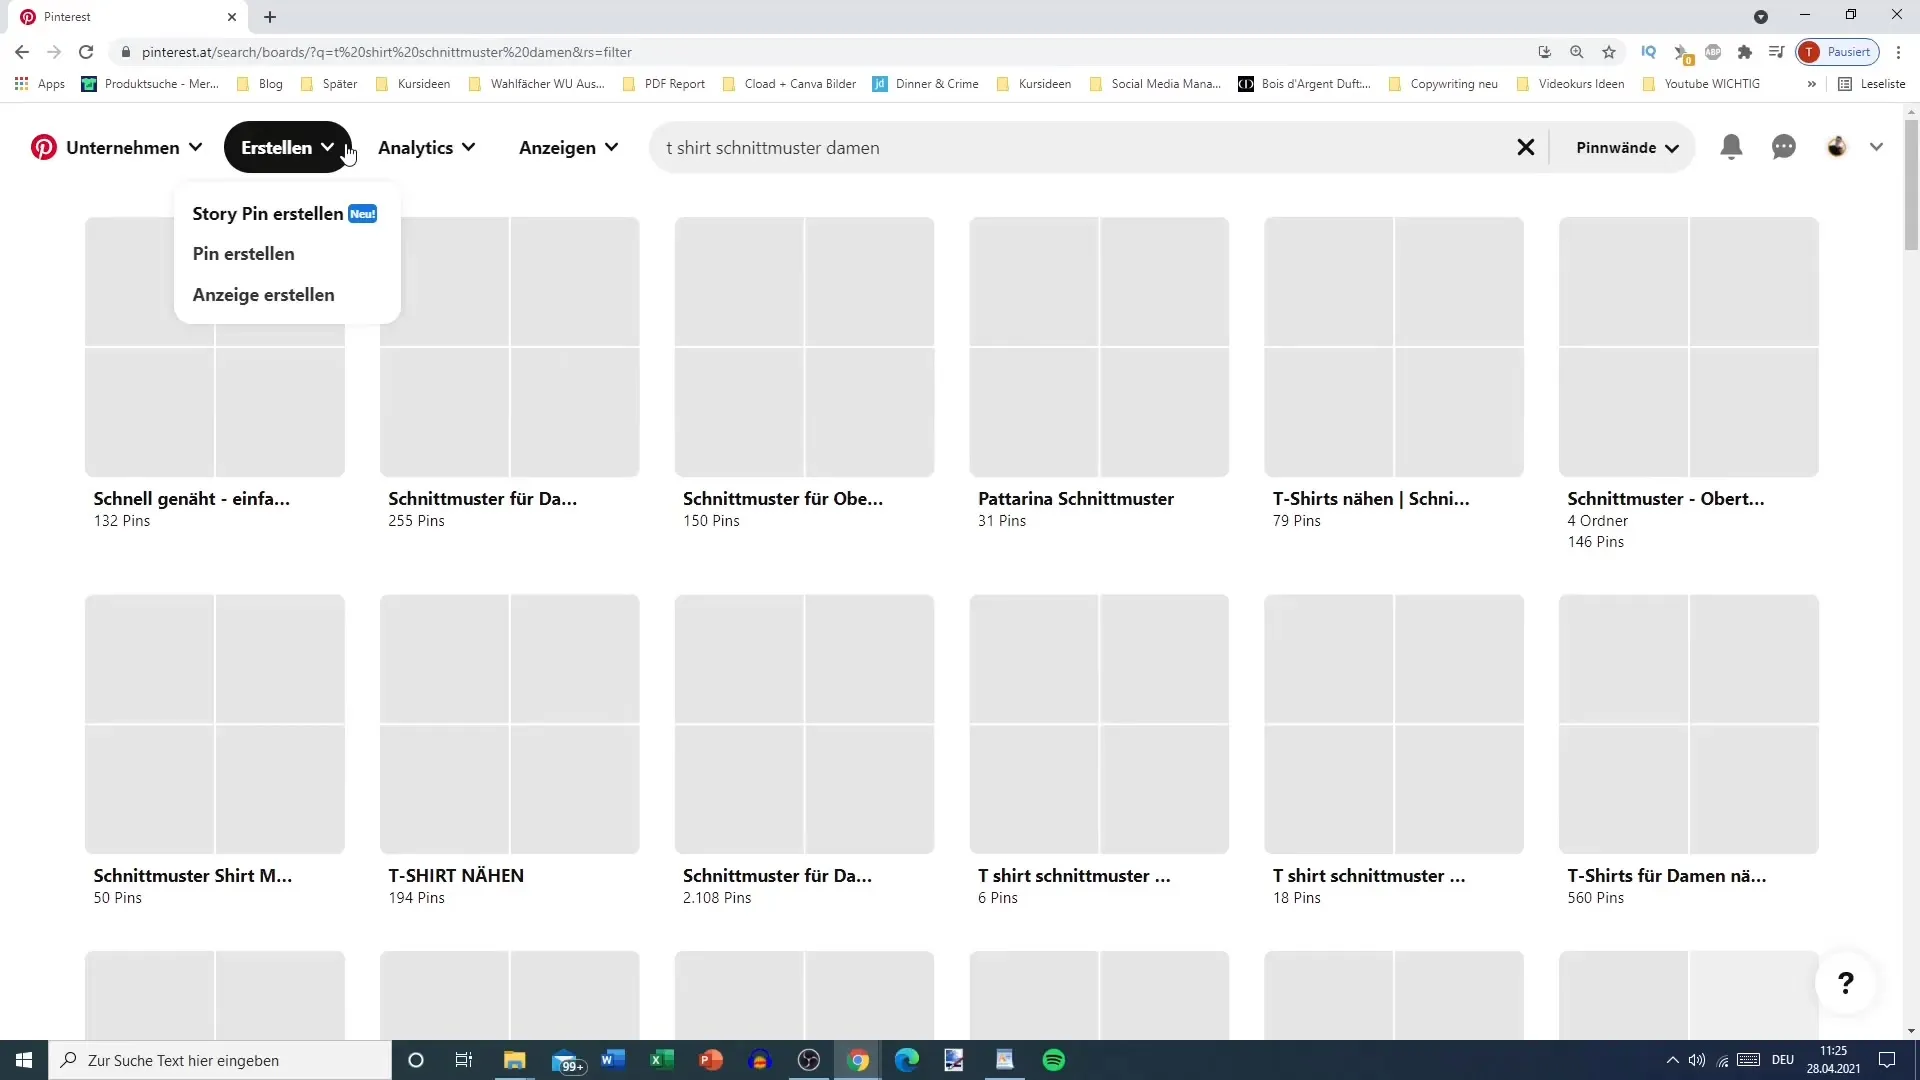
Task: Open the messages chat bubble
Action: tap(1784, 147)
